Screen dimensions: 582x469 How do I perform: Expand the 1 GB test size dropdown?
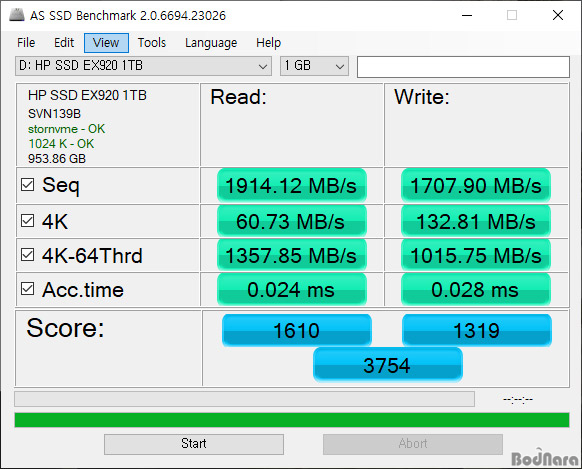314,66
